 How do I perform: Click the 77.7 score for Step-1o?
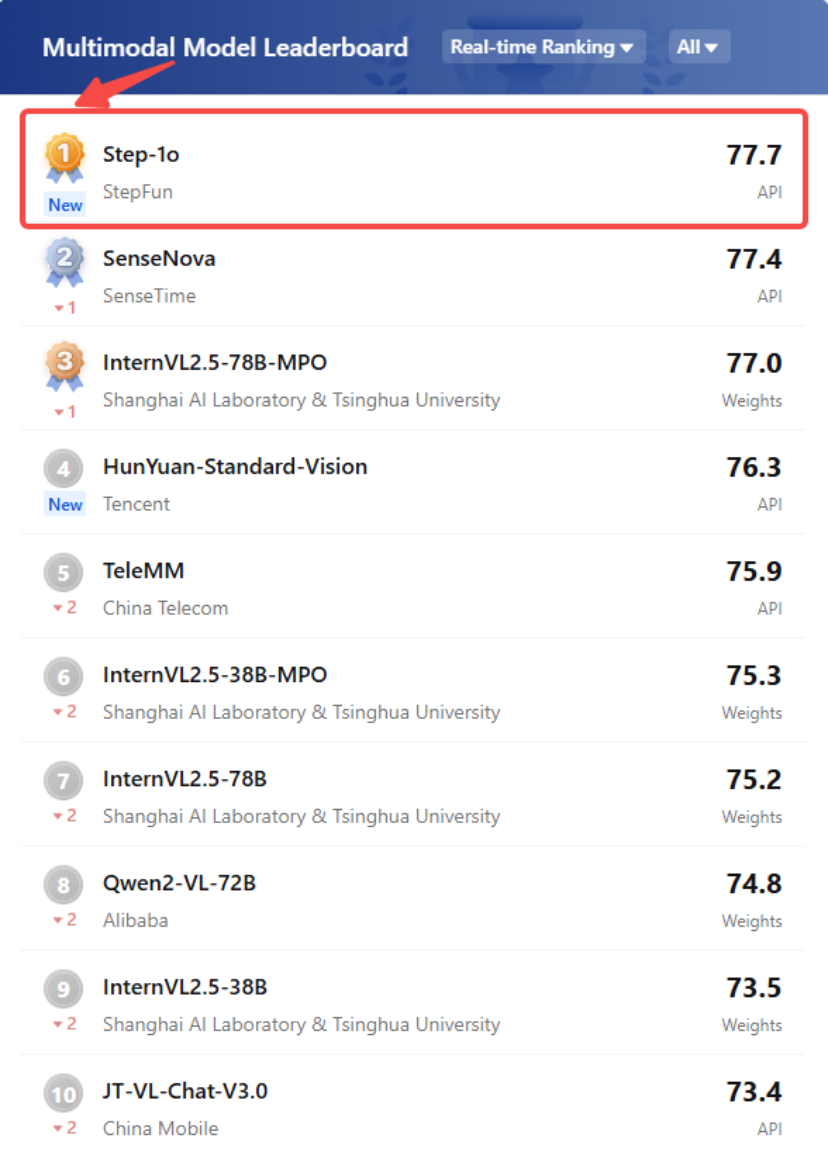(x=753, y=155)
